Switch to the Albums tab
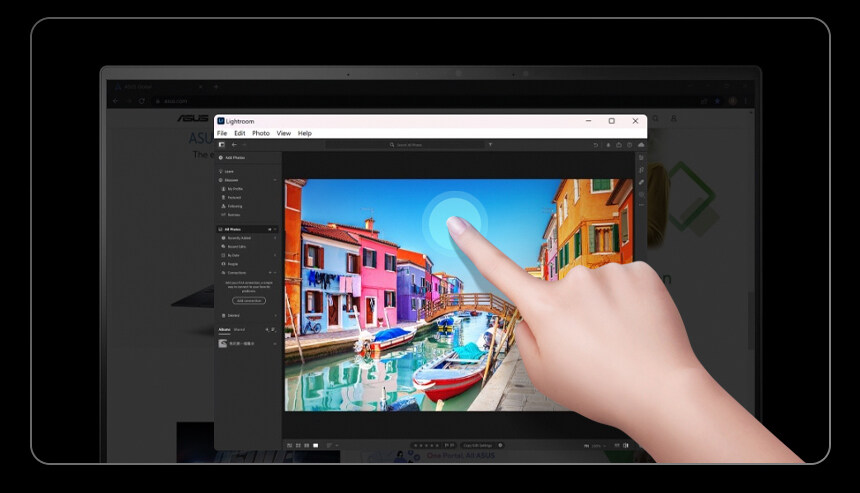 point(224,330)
